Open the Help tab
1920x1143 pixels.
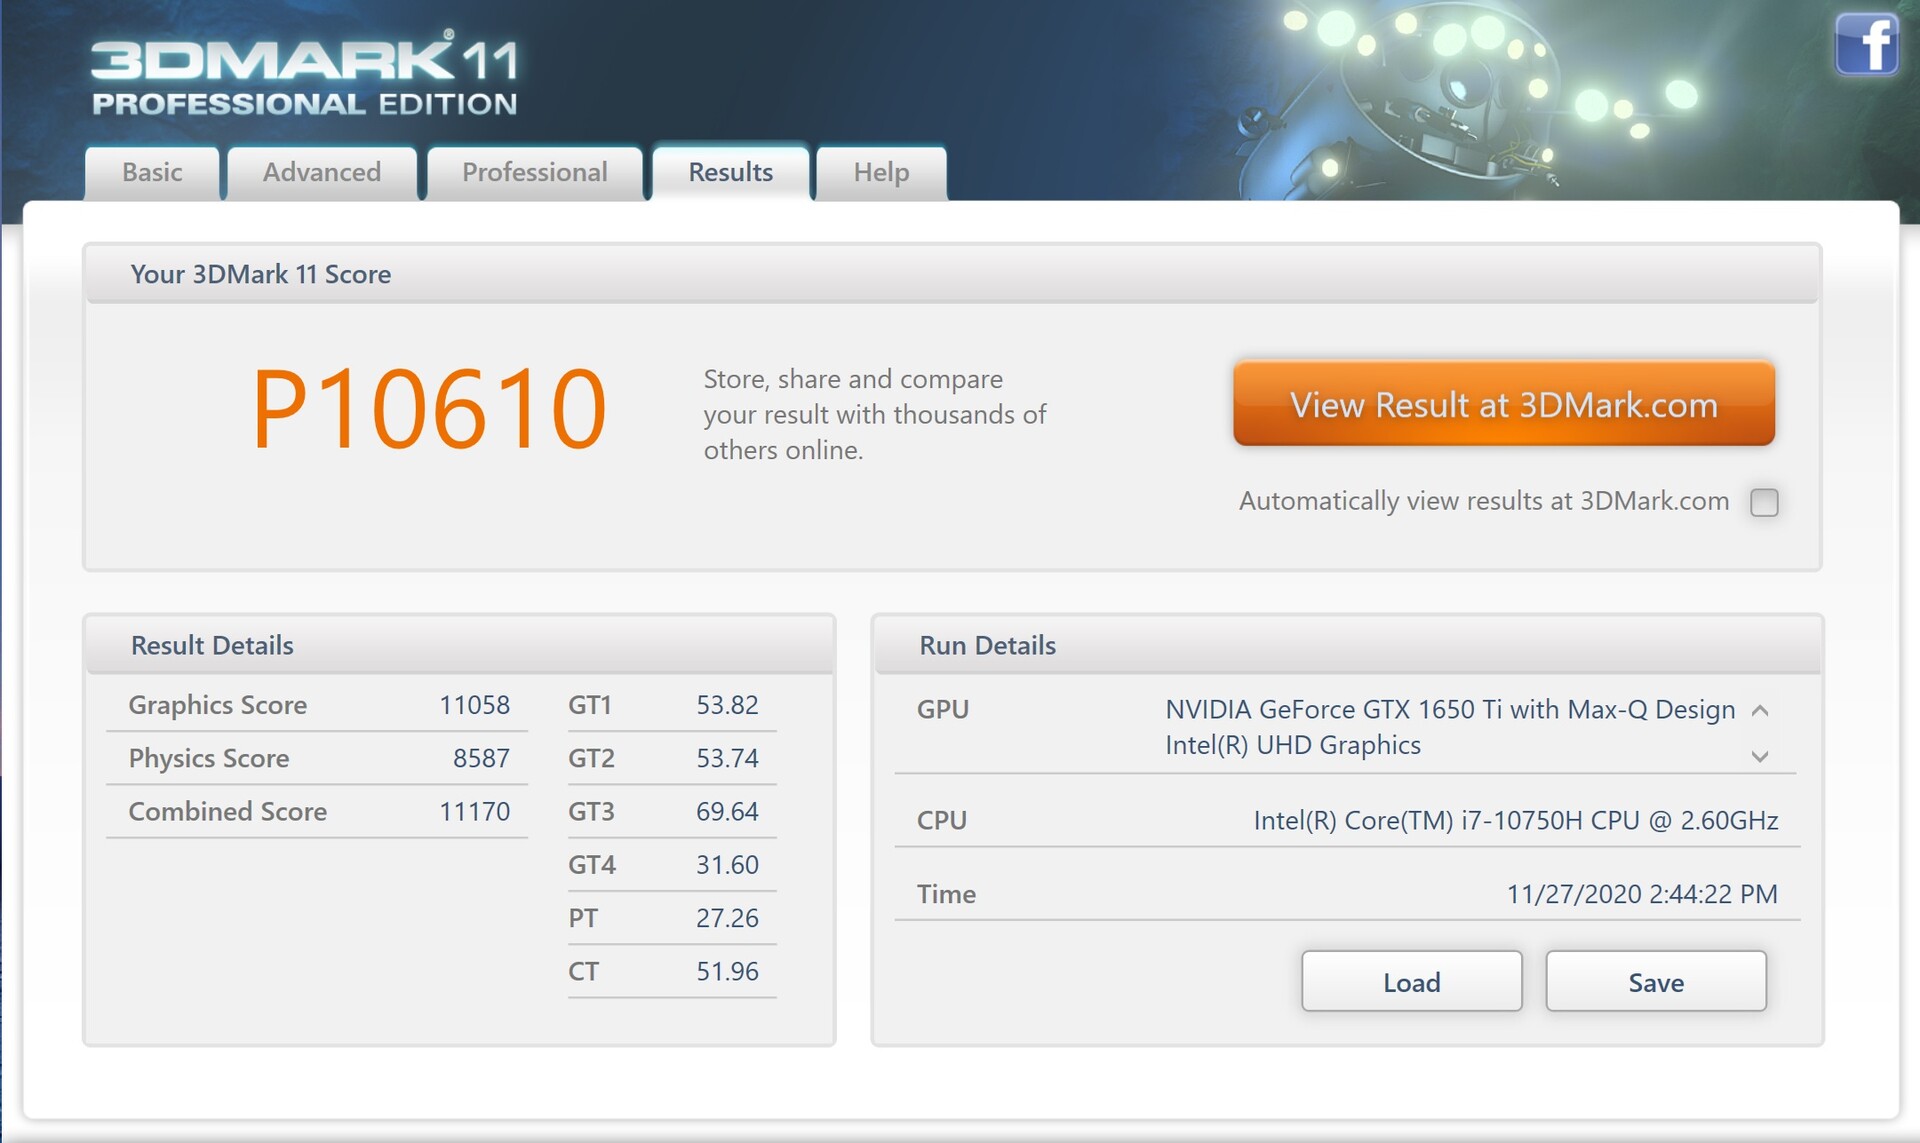click(x=881, y=172)
